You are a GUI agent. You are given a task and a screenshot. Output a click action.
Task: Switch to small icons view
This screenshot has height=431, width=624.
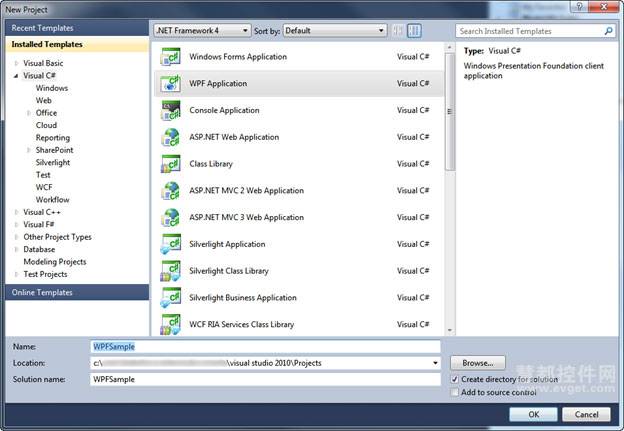pyautogui.click(x=398, y=31)
